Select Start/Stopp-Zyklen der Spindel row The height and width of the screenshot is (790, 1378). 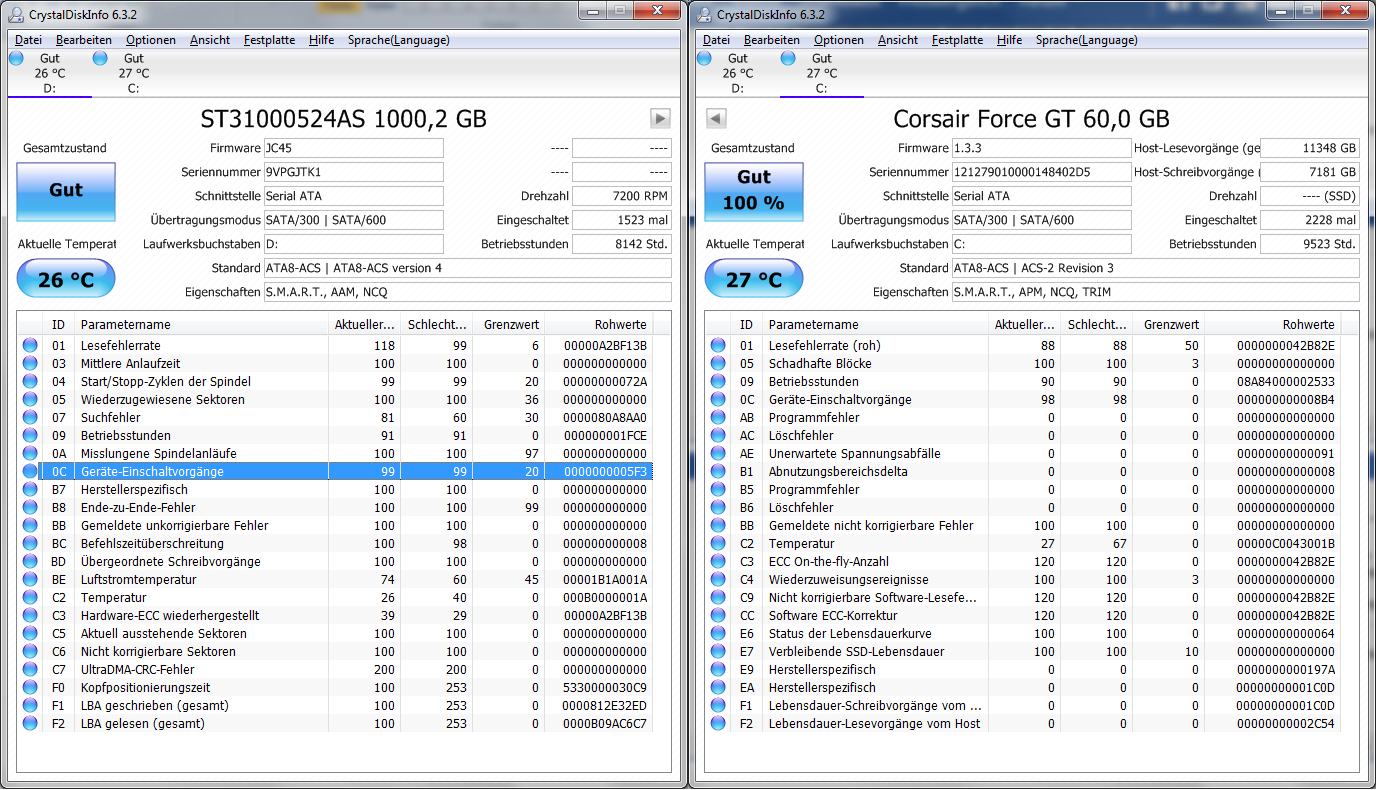[x=336, y=382]
